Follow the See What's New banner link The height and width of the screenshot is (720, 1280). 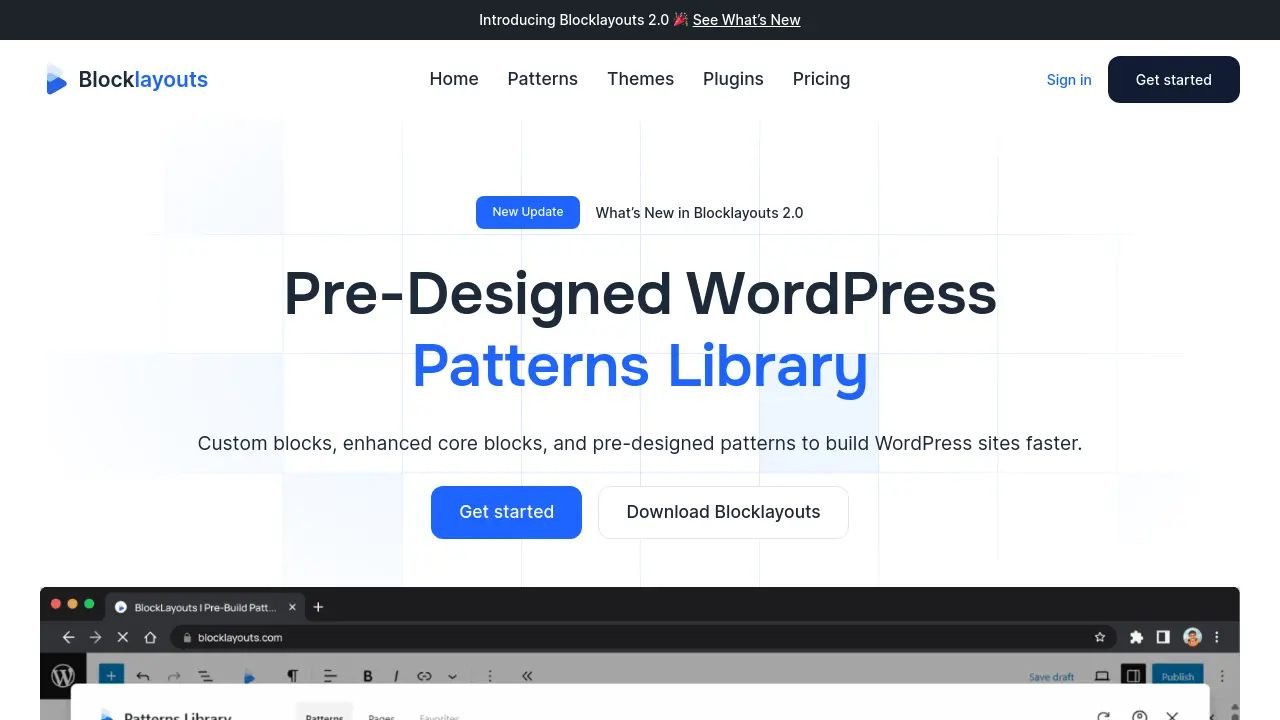pyautogui.click(x=747, y=20)
